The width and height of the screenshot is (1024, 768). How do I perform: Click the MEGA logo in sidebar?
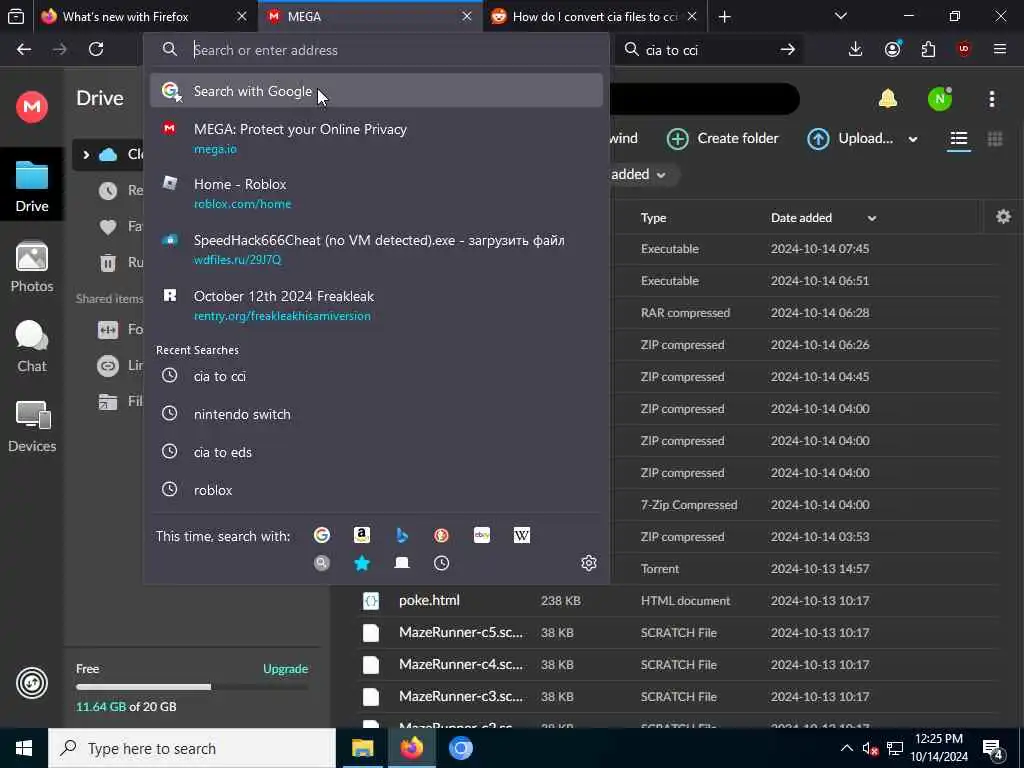click(32, 106)
